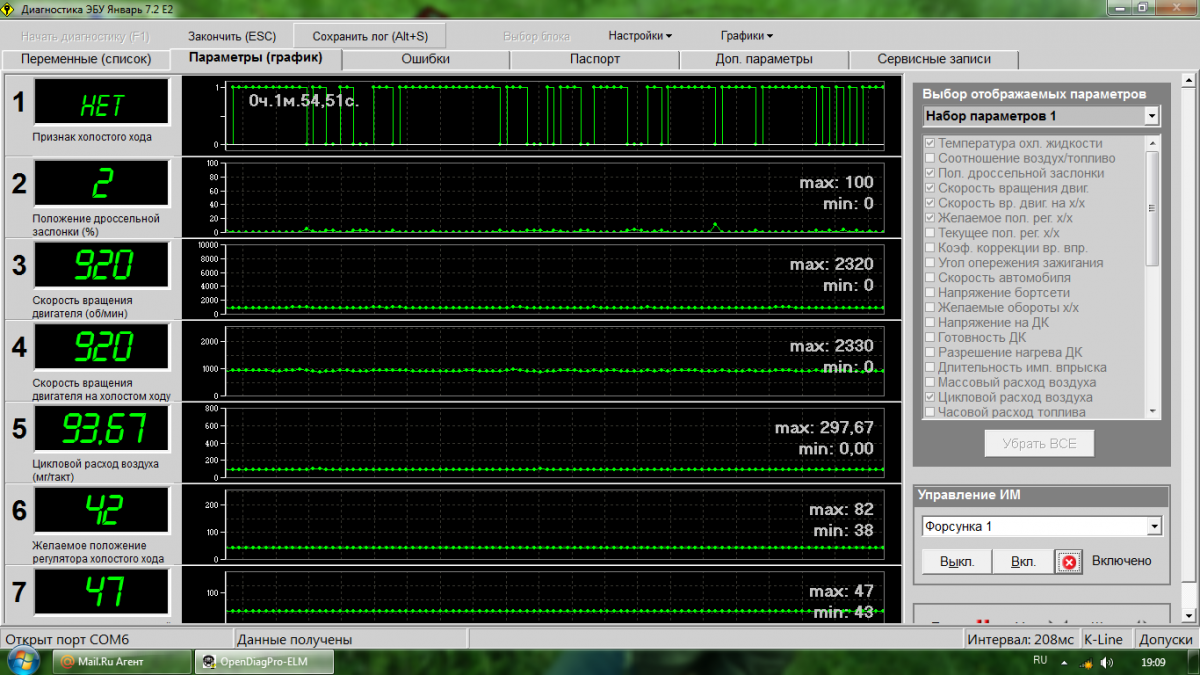Screen dimensions: 1200x675
Task: Open the network signal tray icon
Action: pyautogui.click(x=1085, y=663)
